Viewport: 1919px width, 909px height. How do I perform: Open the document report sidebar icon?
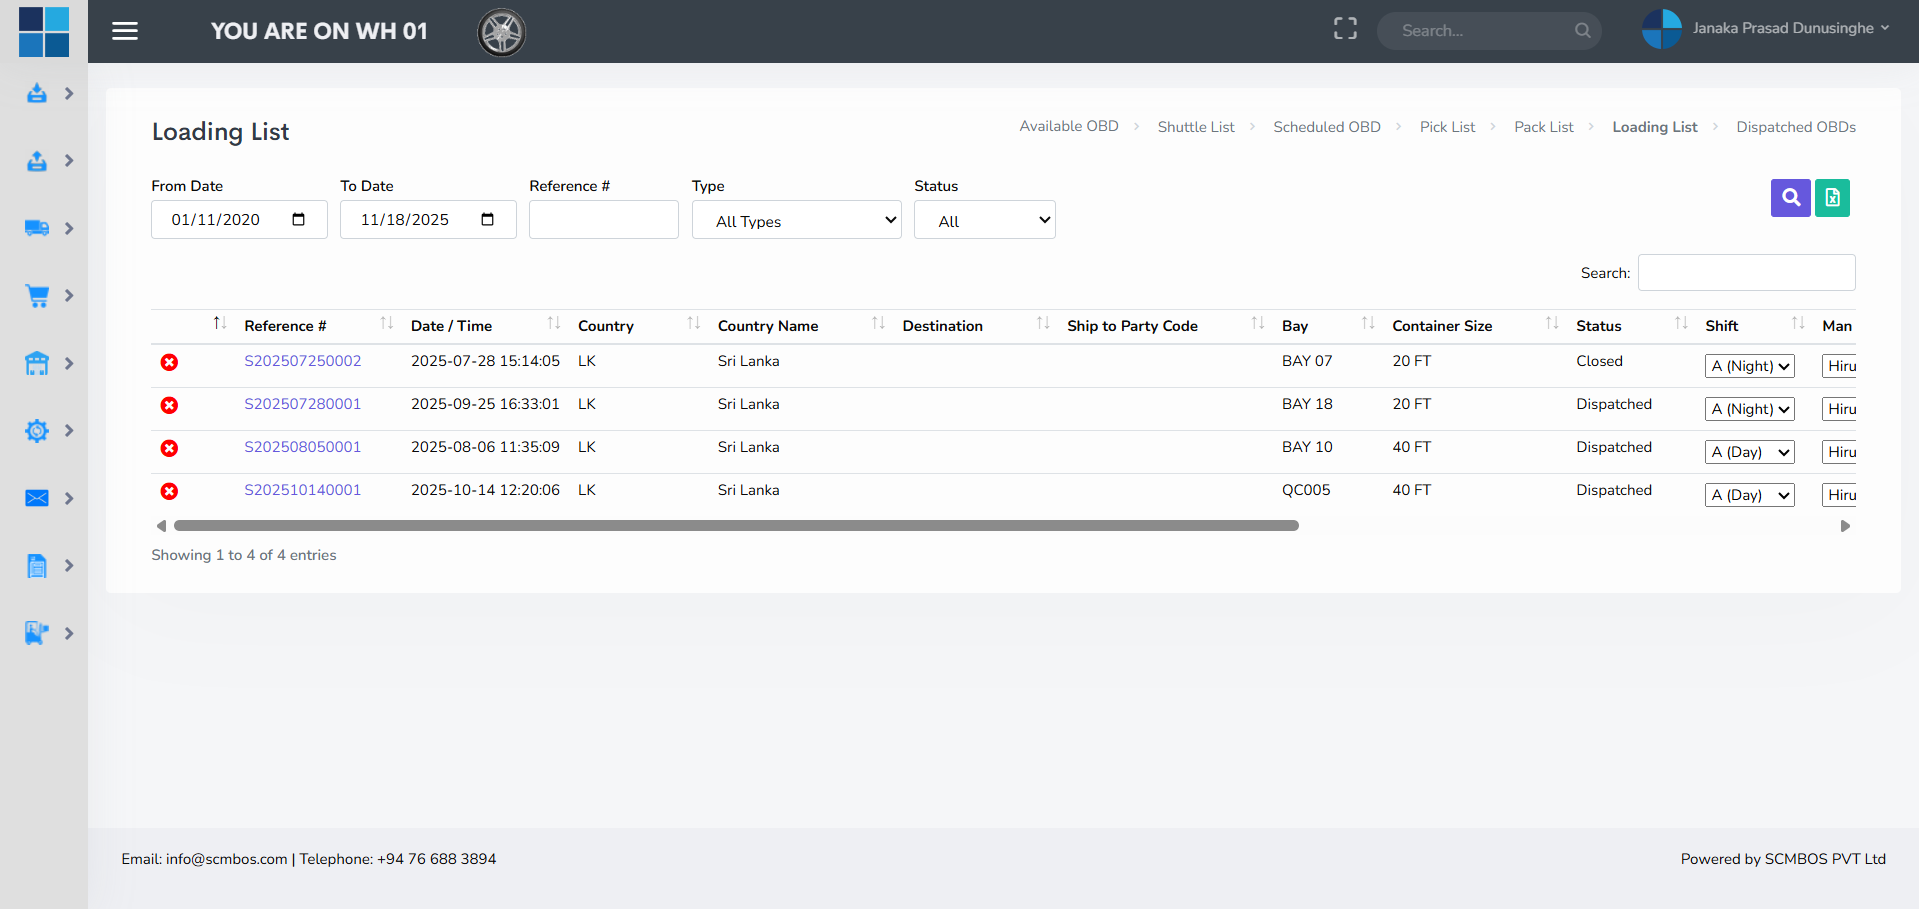pos(37,566)
